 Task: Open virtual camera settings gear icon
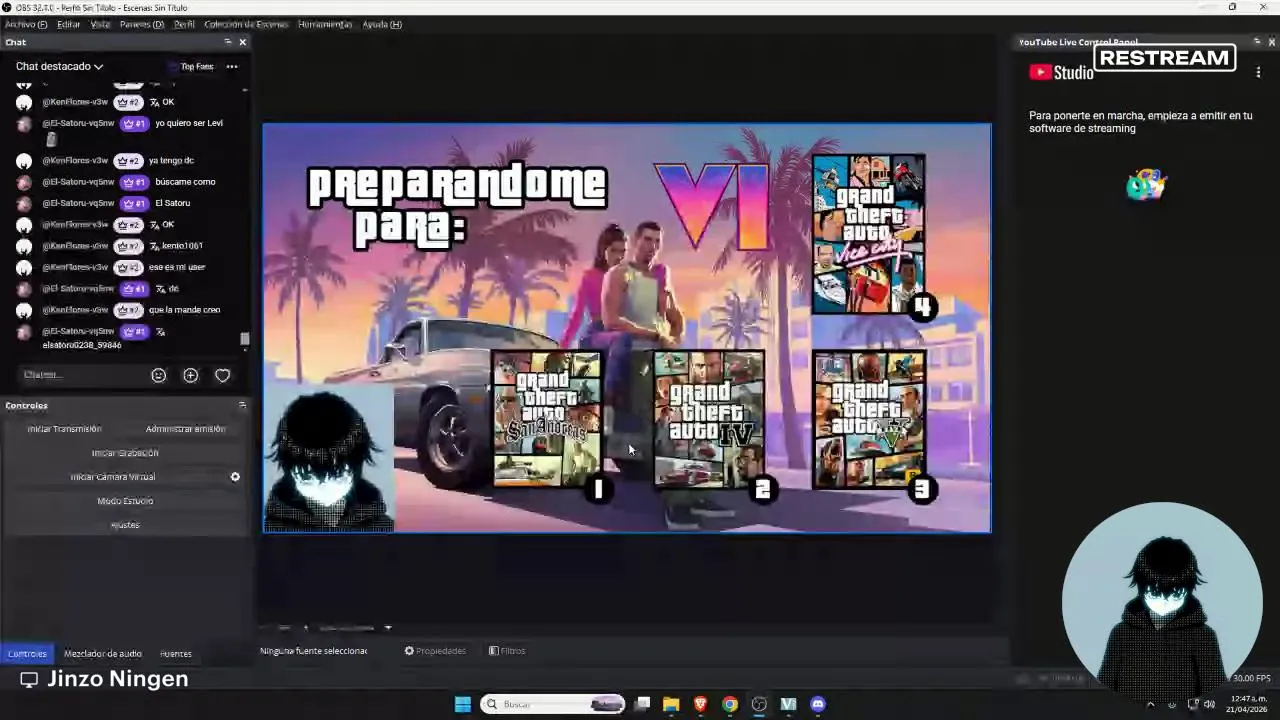coord(235,477)
